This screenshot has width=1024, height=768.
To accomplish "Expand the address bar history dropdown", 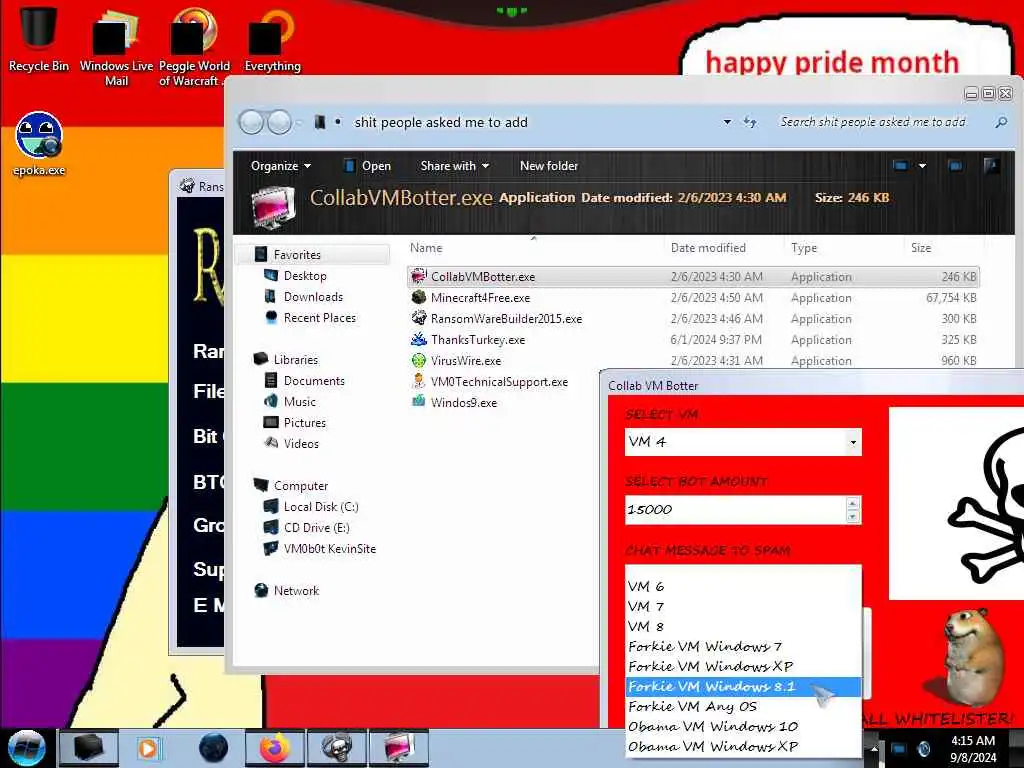I will (x=727, y=122).
